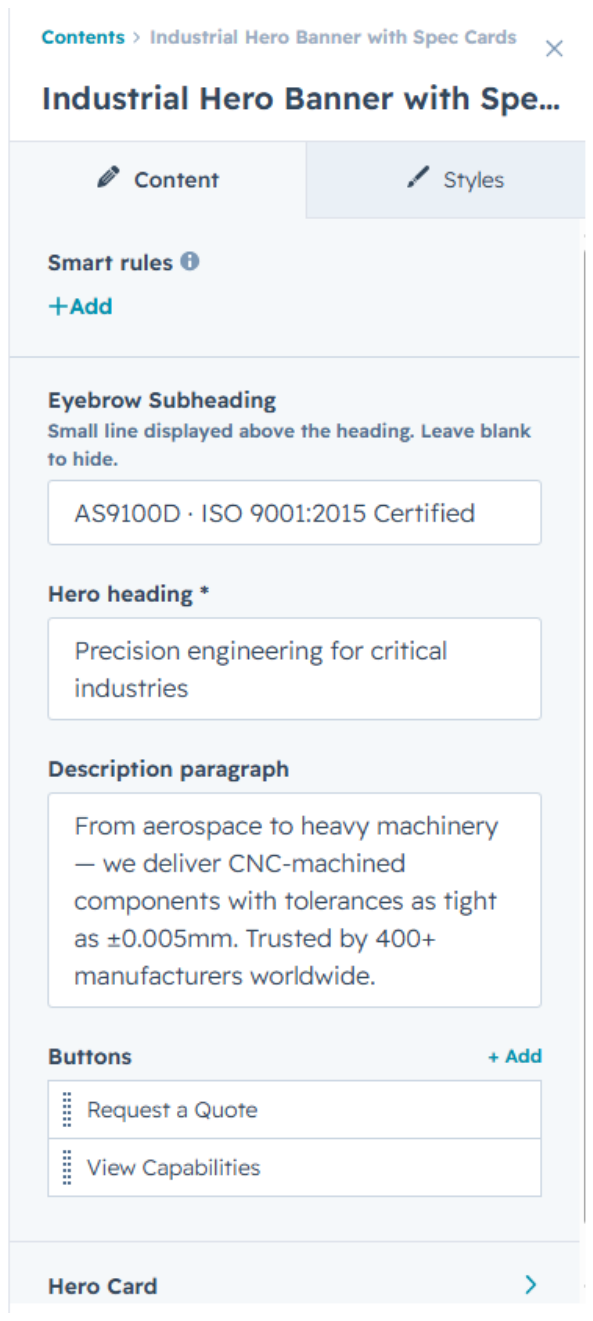Click the Industrial Hero Banner breadcrumb text
Image resolution: width=593 pixels, height=1321 pixels.
(x=333, y=37)
